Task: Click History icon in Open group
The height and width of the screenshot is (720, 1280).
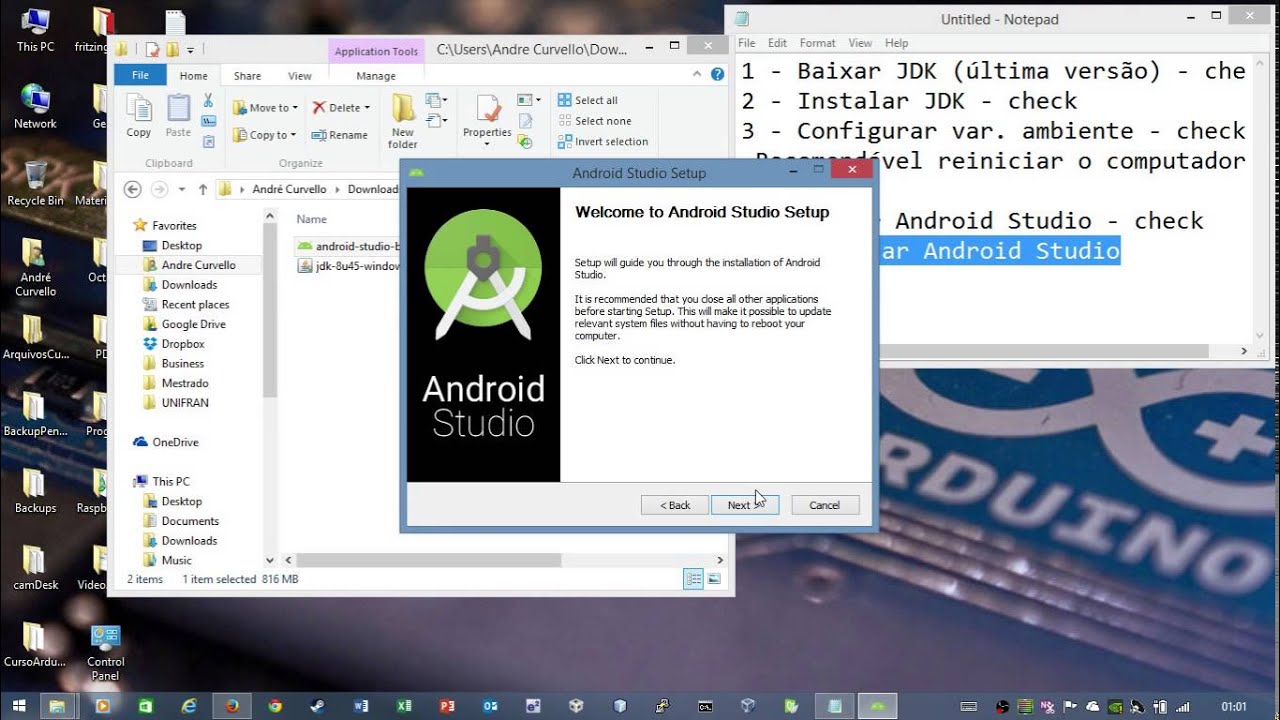Action: pyautogui.click(x=525, y=142)
